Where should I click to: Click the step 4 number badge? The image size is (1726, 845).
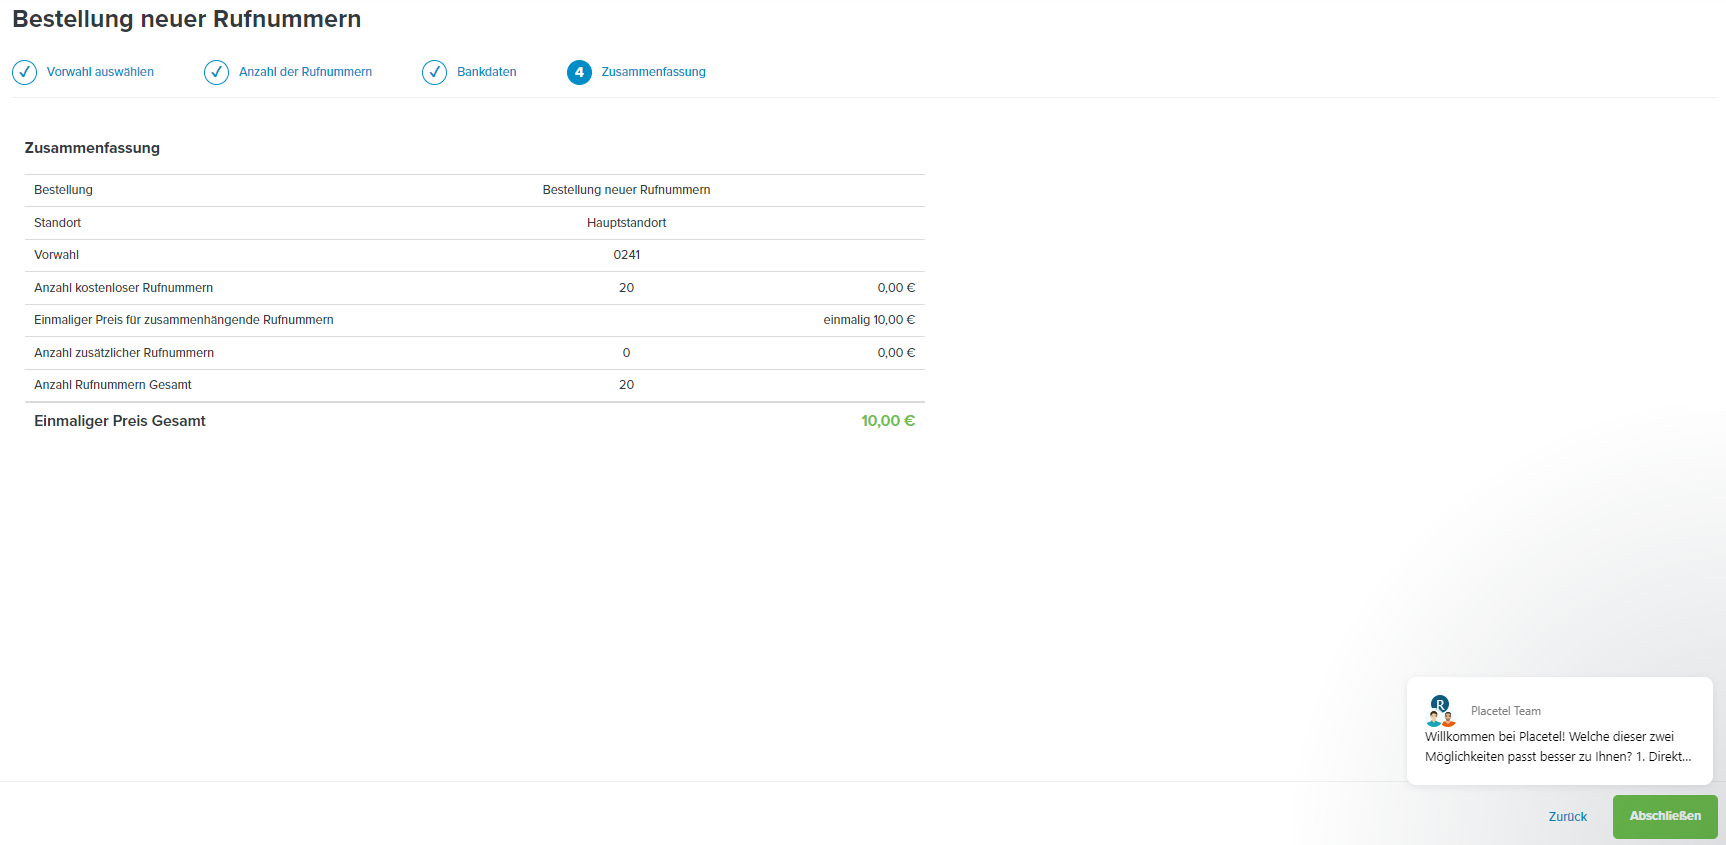579,72
